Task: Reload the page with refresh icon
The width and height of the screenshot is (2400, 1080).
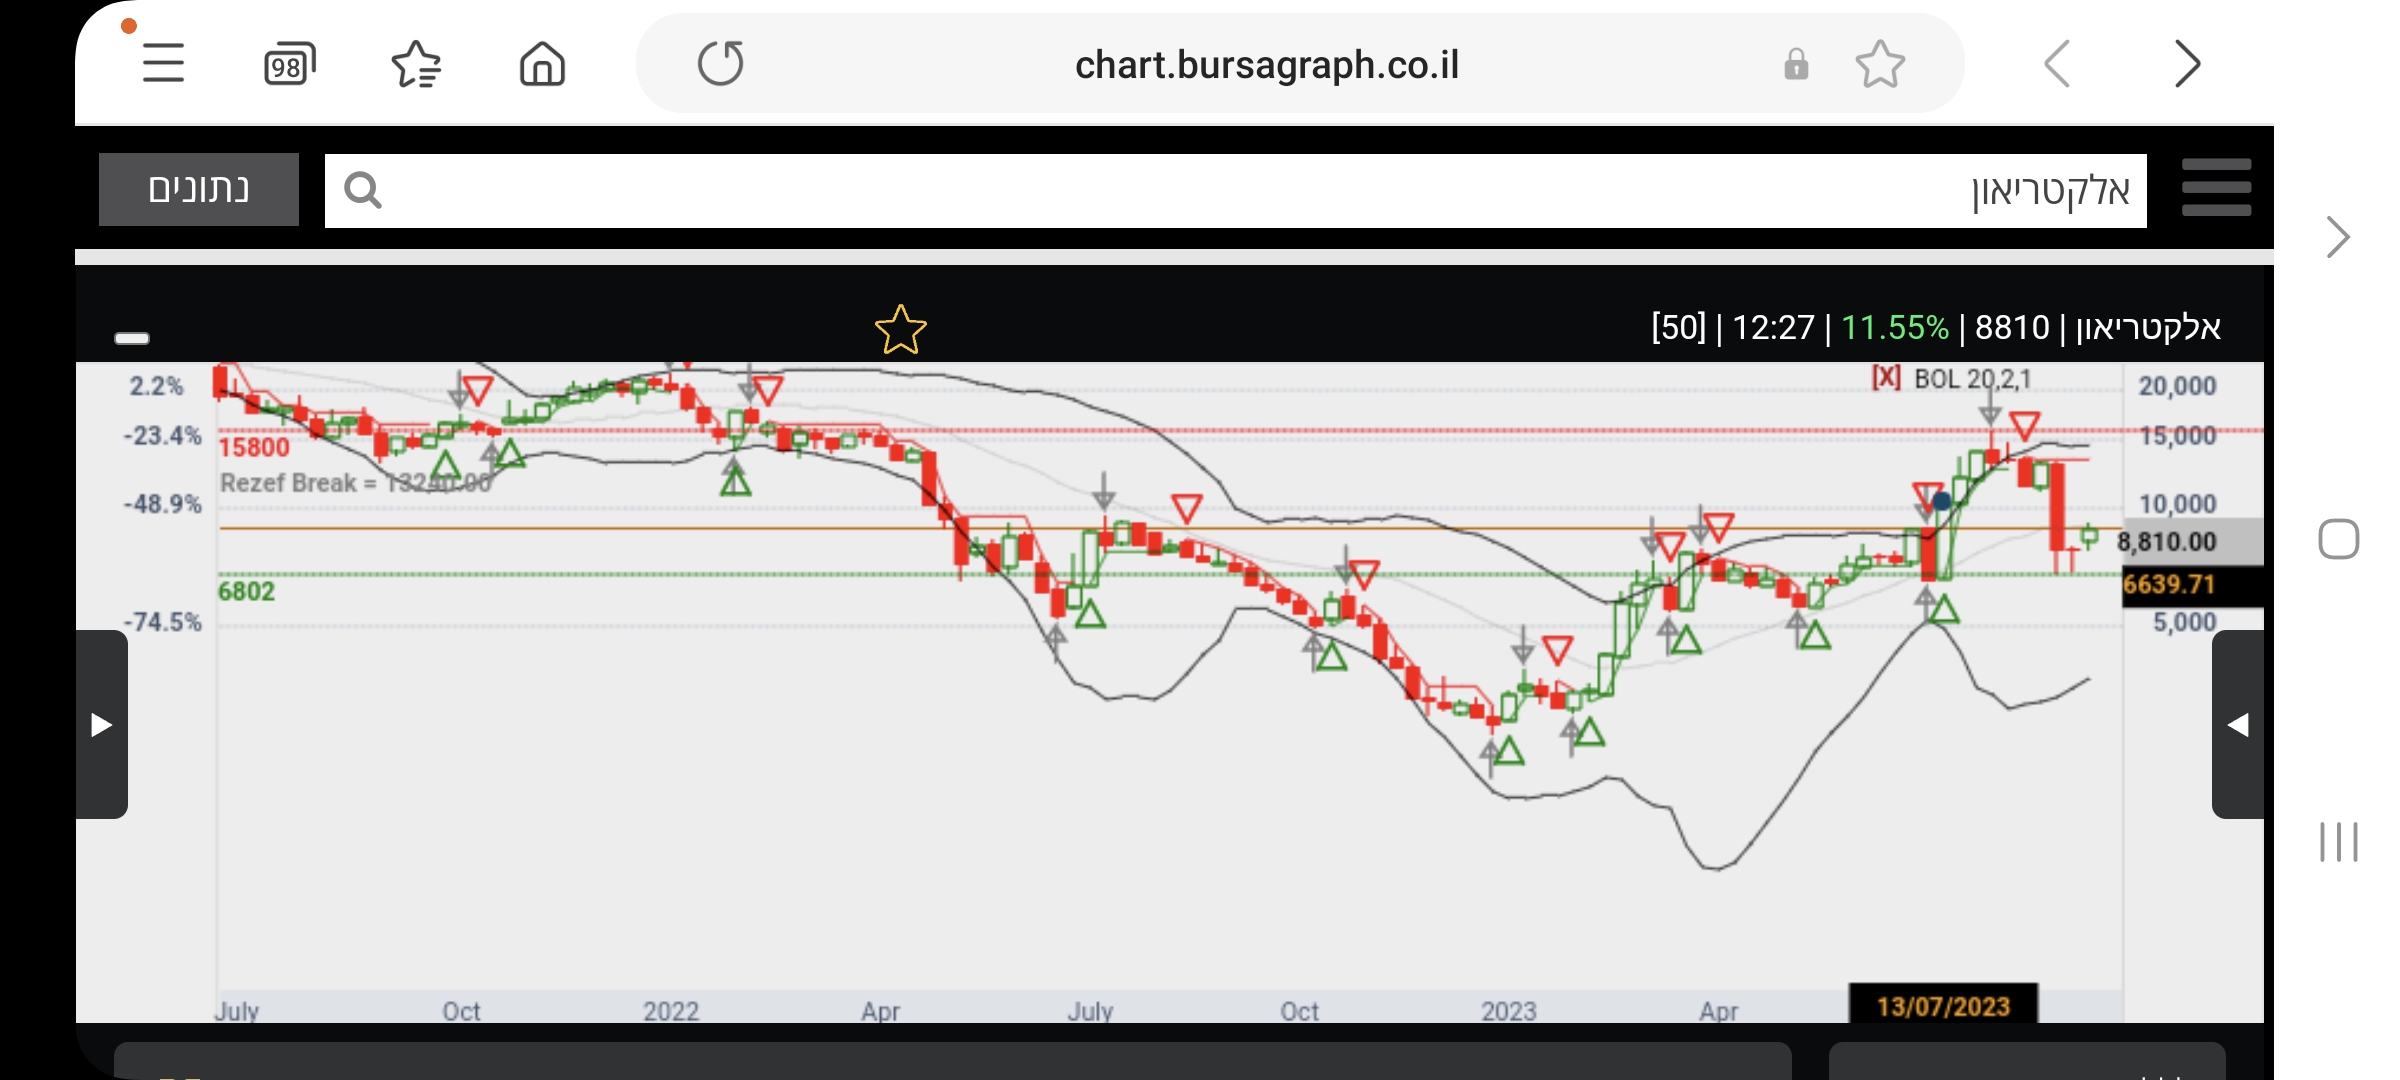Action: 720,64
